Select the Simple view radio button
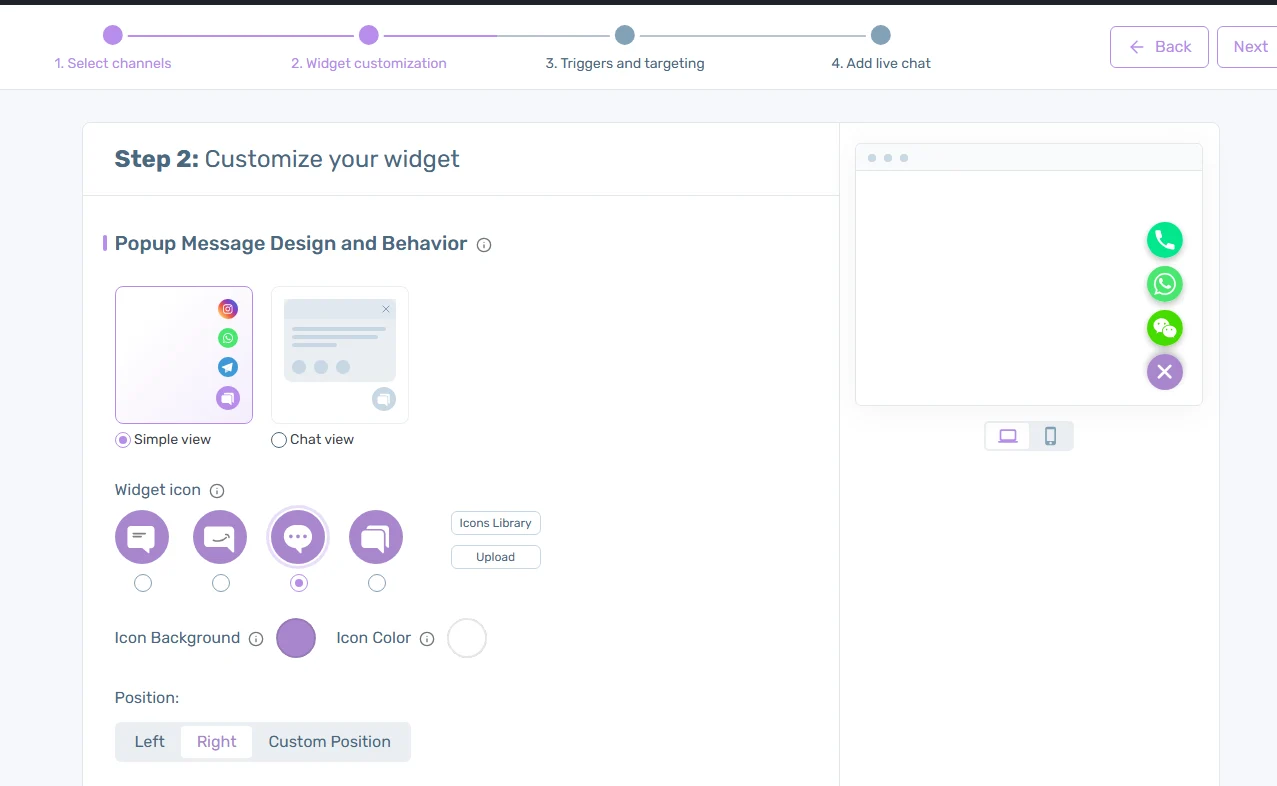Screen dimensions: 1277x786 (x=123, y=440)
